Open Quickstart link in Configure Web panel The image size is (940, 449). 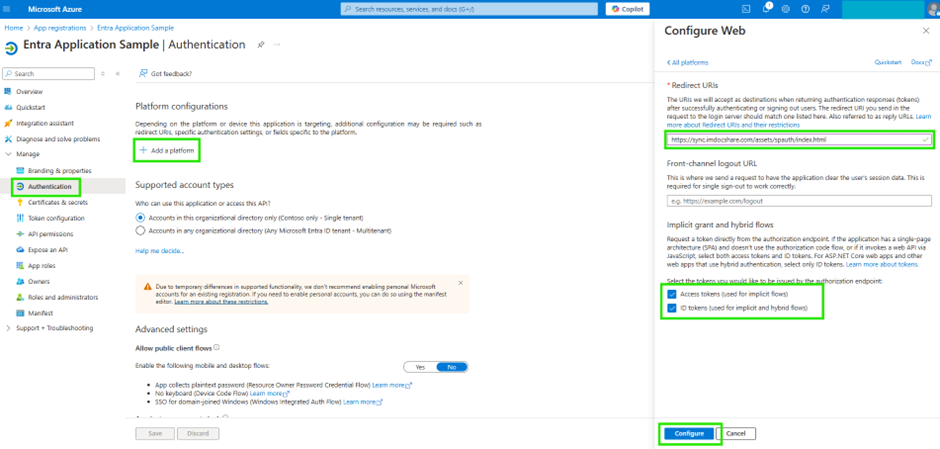pyautogui.click(x=887, y=62)
